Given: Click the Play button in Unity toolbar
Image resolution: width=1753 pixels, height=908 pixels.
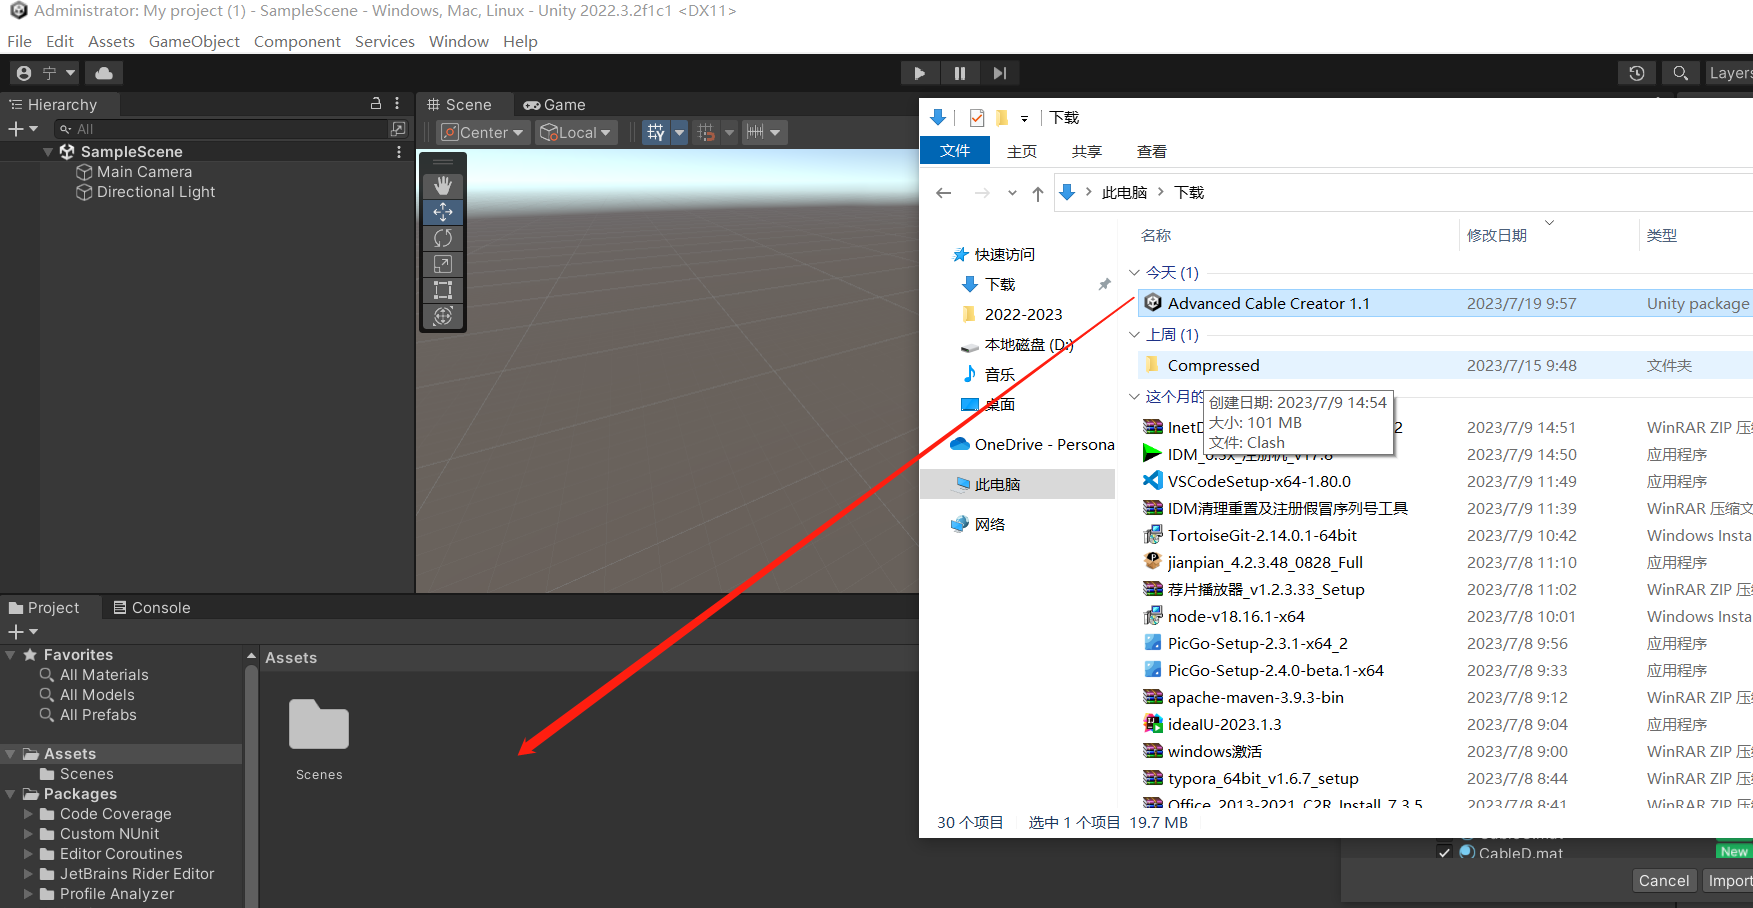Looking at the screenshot, I should pos(919,73).
